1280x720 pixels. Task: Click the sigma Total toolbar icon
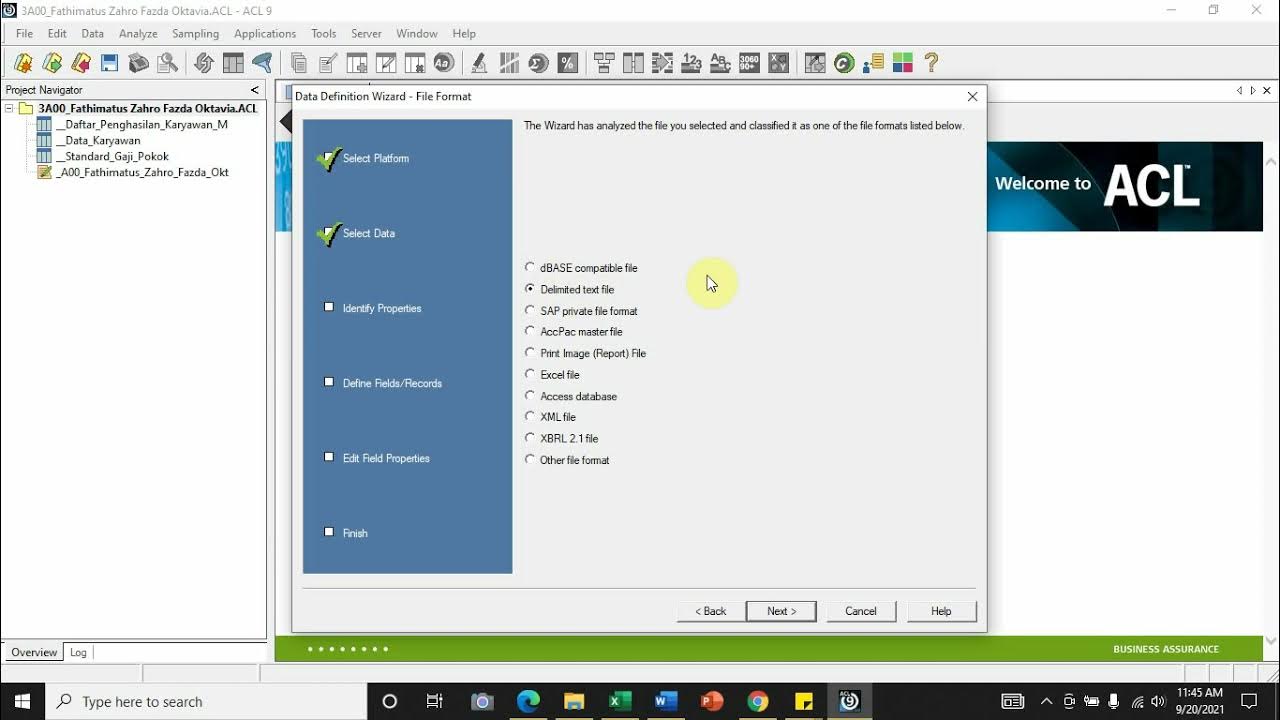(538, 63)
